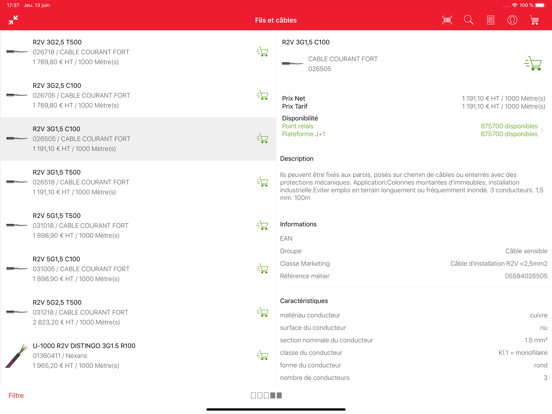Expand availability details chevron
This screenshot has height=414, width=552.
pos(542,130)
